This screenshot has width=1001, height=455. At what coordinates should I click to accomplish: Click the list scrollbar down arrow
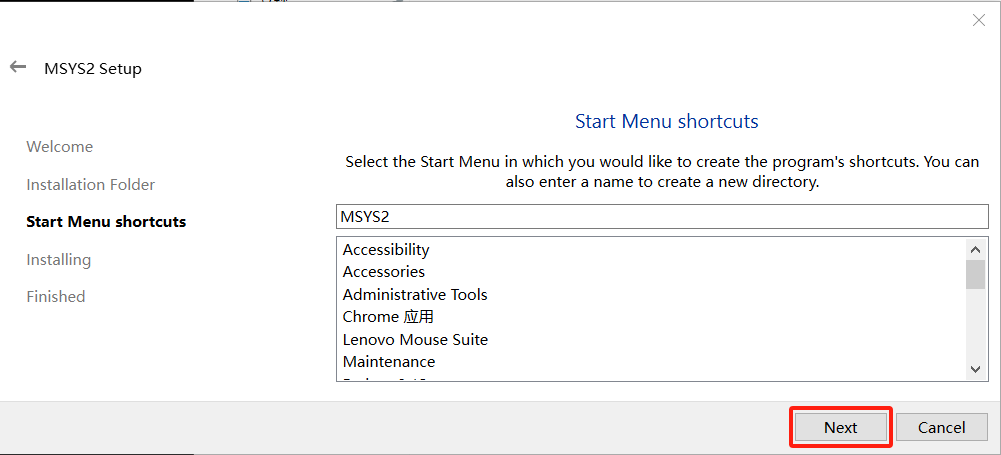tap(975, 369)
